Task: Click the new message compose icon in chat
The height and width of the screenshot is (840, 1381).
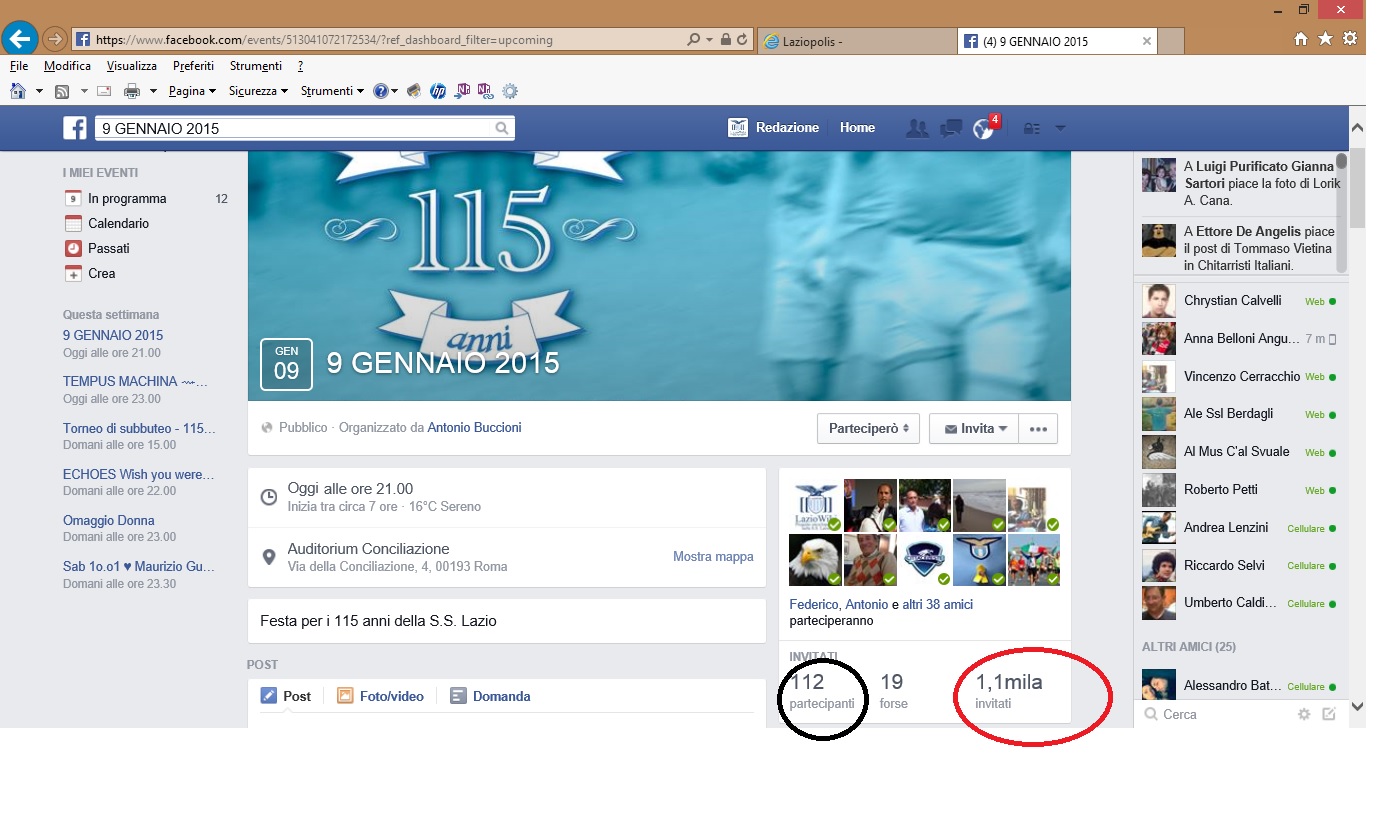Action: [x=1329, y=714]
